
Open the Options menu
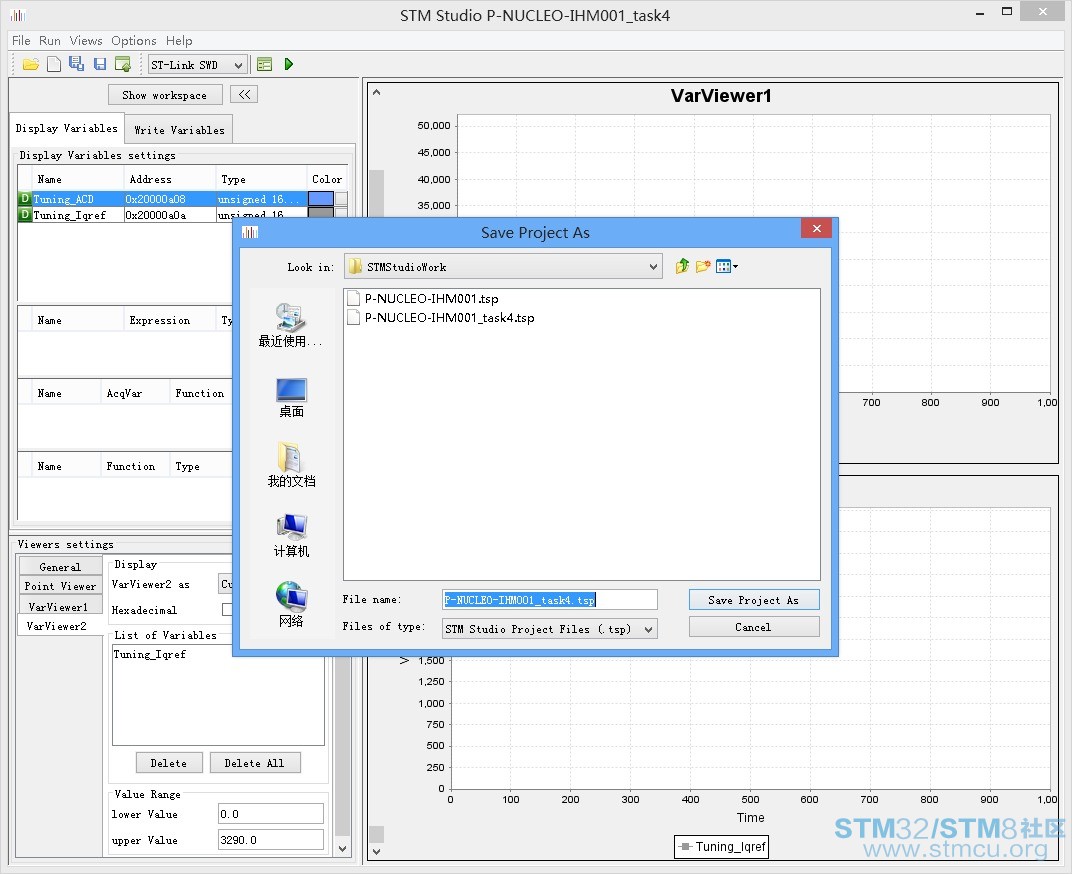133,40
